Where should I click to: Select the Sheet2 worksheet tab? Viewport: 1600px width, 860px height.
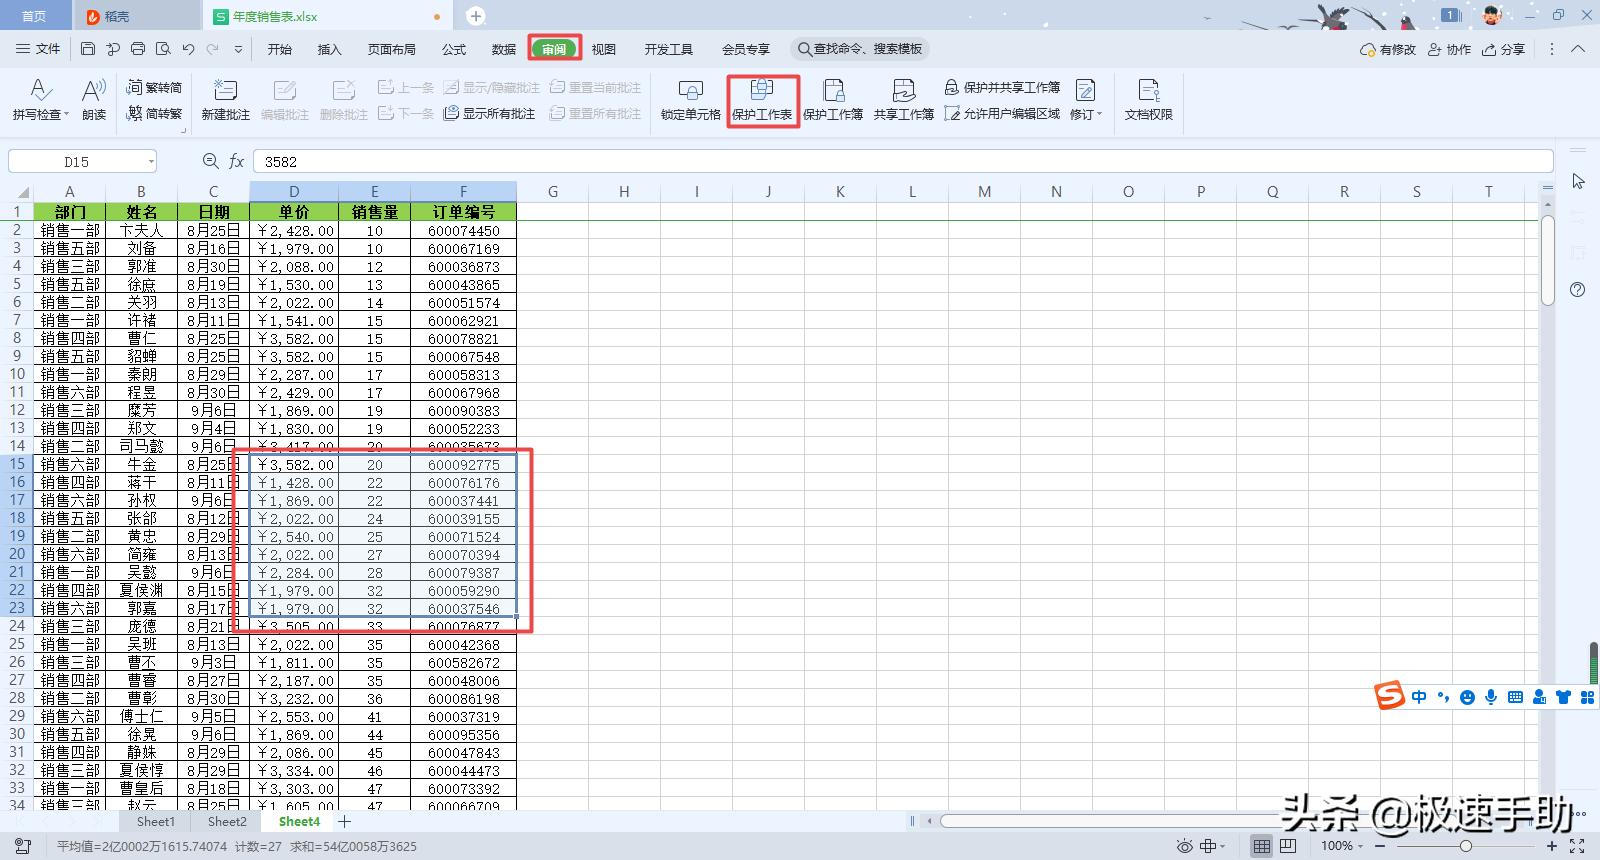point(227,822)
